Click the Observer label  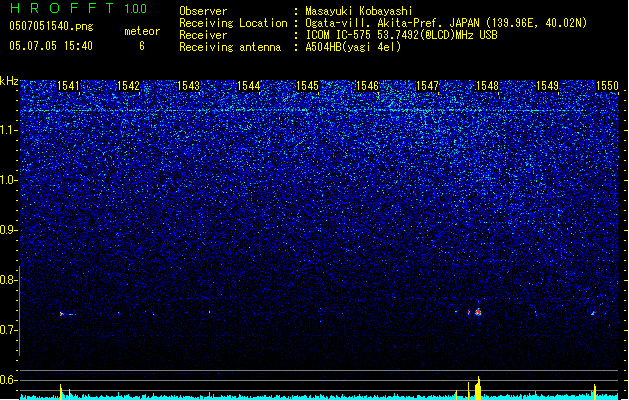click(203, 11)
